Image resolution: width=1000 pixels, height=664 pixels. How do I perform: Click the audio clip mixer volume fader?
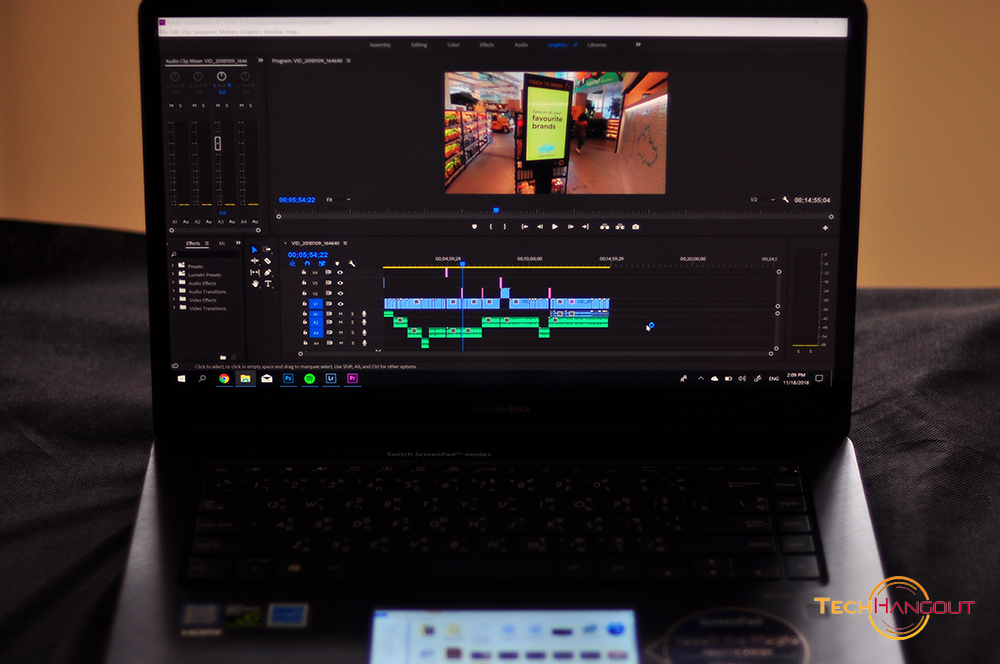(x=217, y=144)
